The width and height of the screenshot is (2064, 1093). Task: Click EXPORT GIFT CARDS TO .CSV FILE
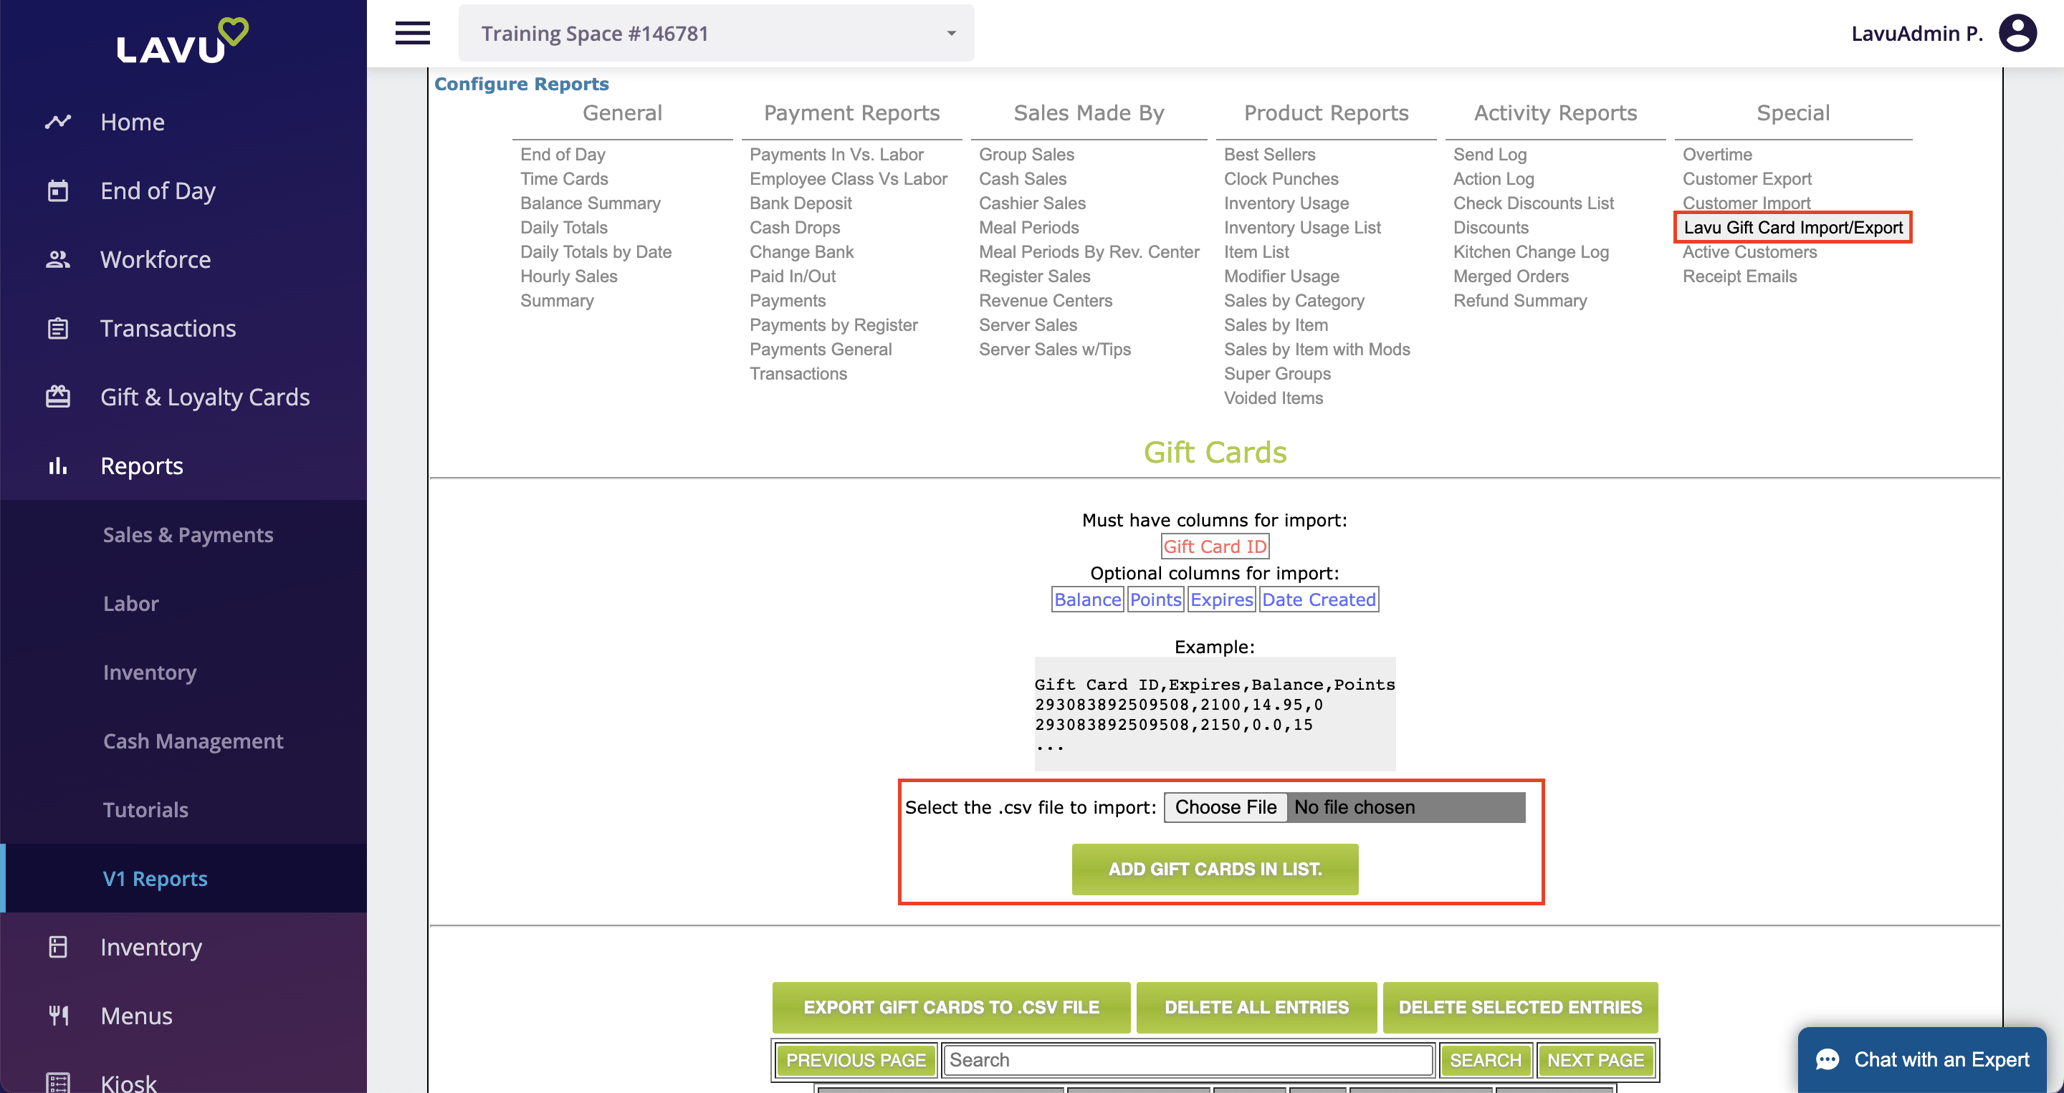[x=950, y=1007]
